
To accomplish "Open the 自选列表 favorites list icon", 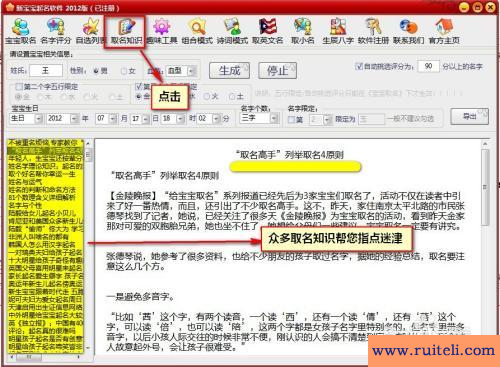I will [90, 31].
